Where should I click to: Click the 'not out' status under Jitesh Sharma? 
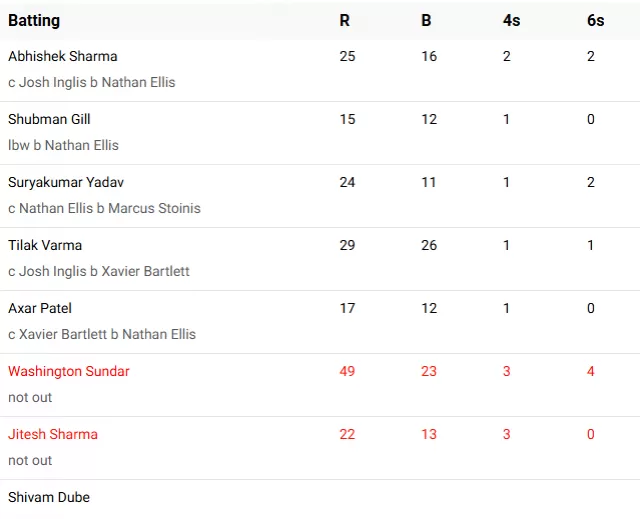30,460
